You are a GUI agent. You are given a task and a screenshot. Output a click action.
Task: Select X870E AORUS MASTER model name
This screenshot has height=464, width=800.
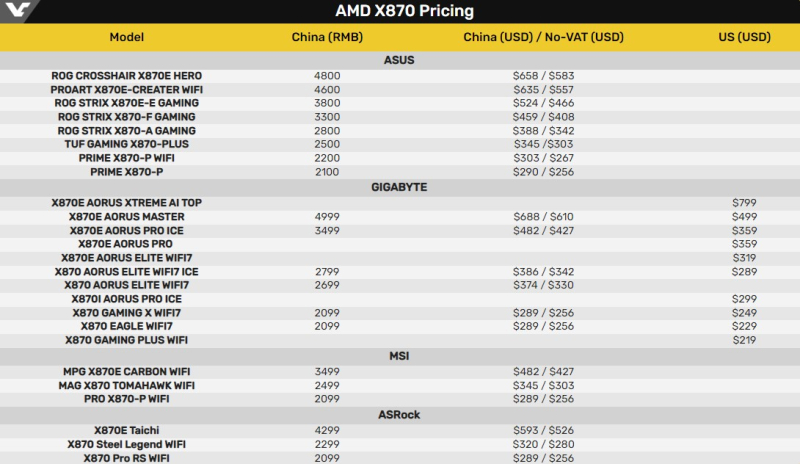(126, 217)
